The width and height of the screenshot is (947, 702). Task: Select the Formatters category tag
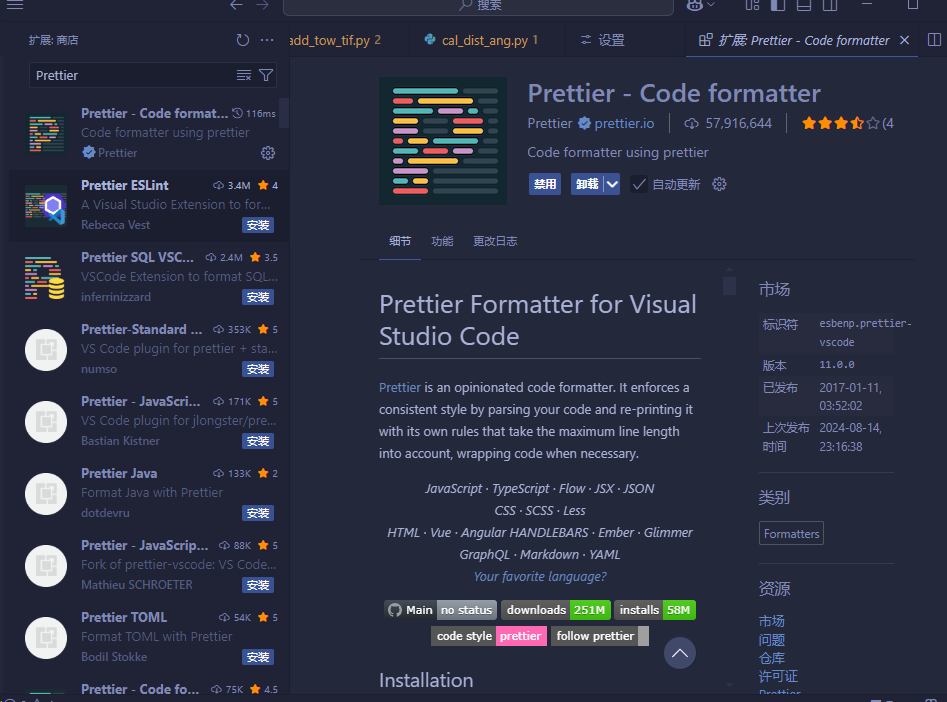click(x=791, y=533)
